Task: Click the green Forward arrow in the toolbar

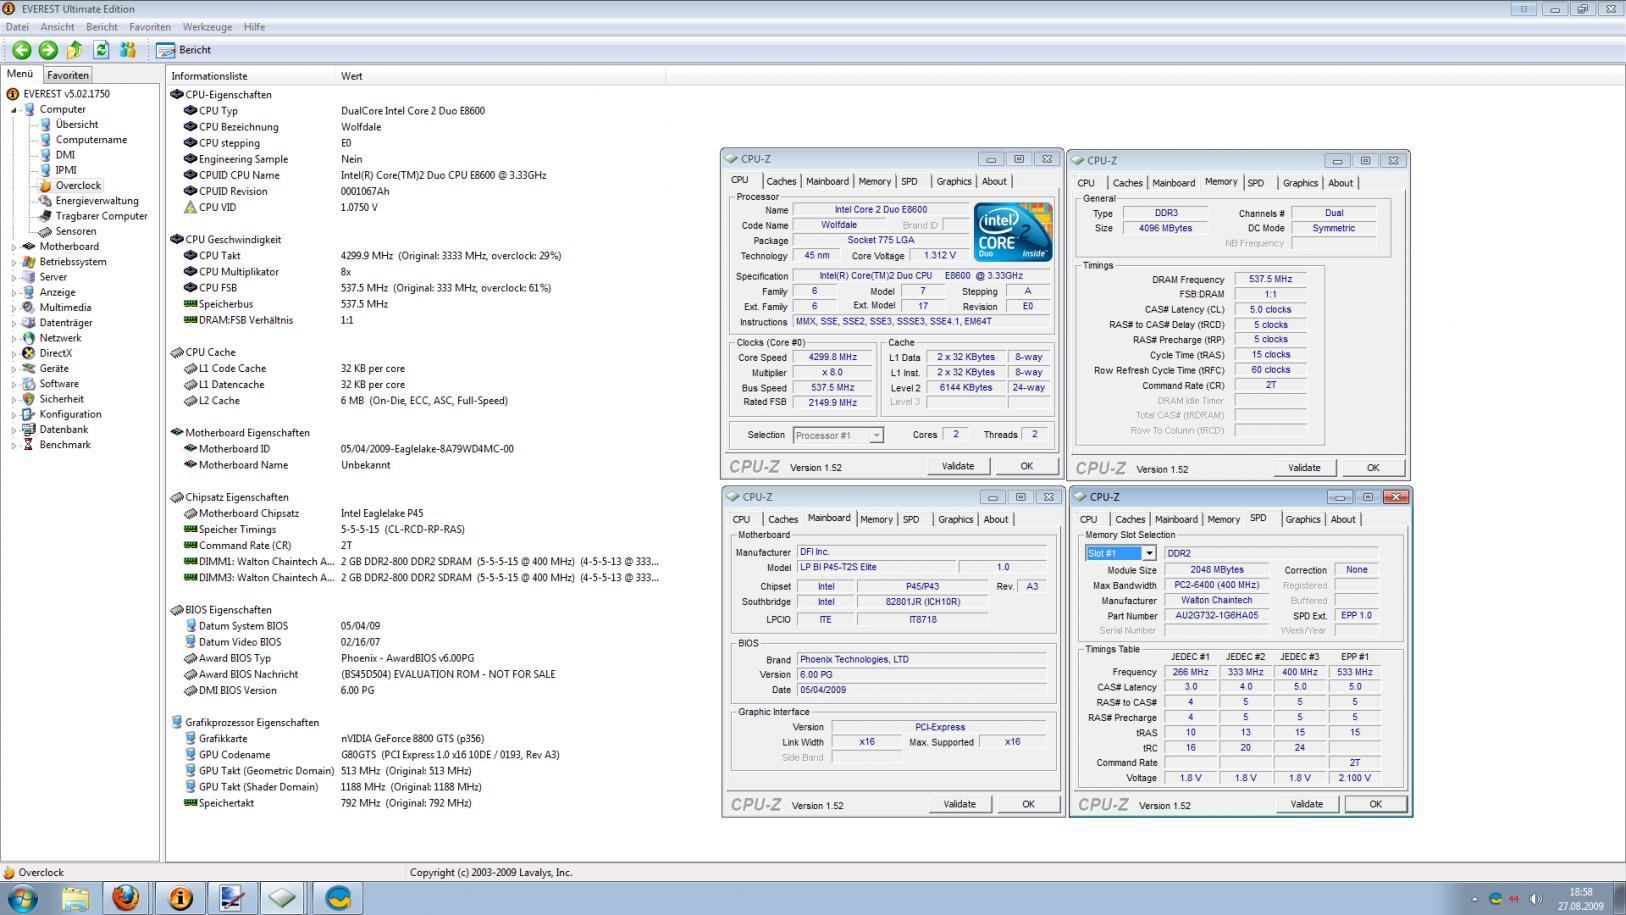Action: coord(47,50)
